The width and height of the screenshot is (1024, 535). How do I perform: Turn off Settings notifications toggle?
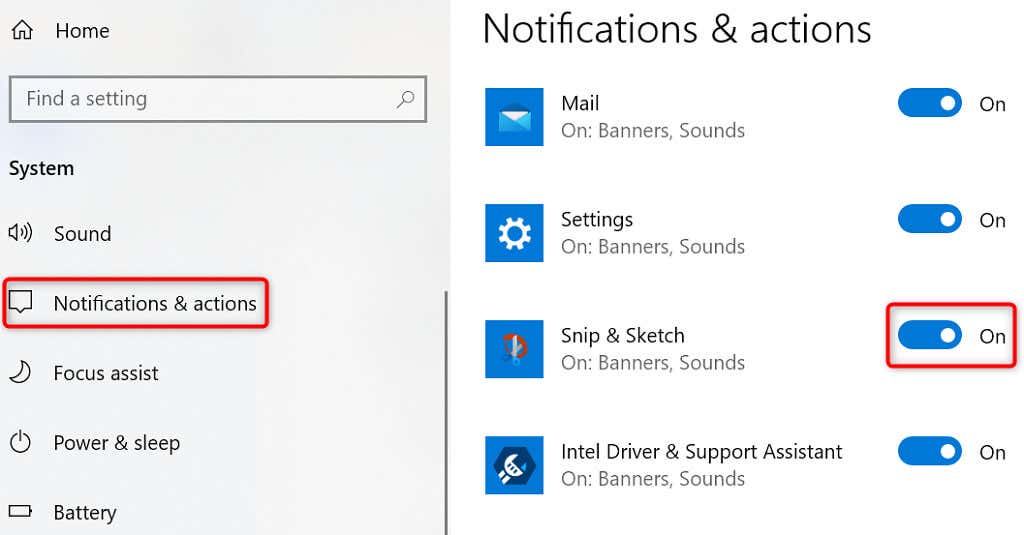pos(929,219)
